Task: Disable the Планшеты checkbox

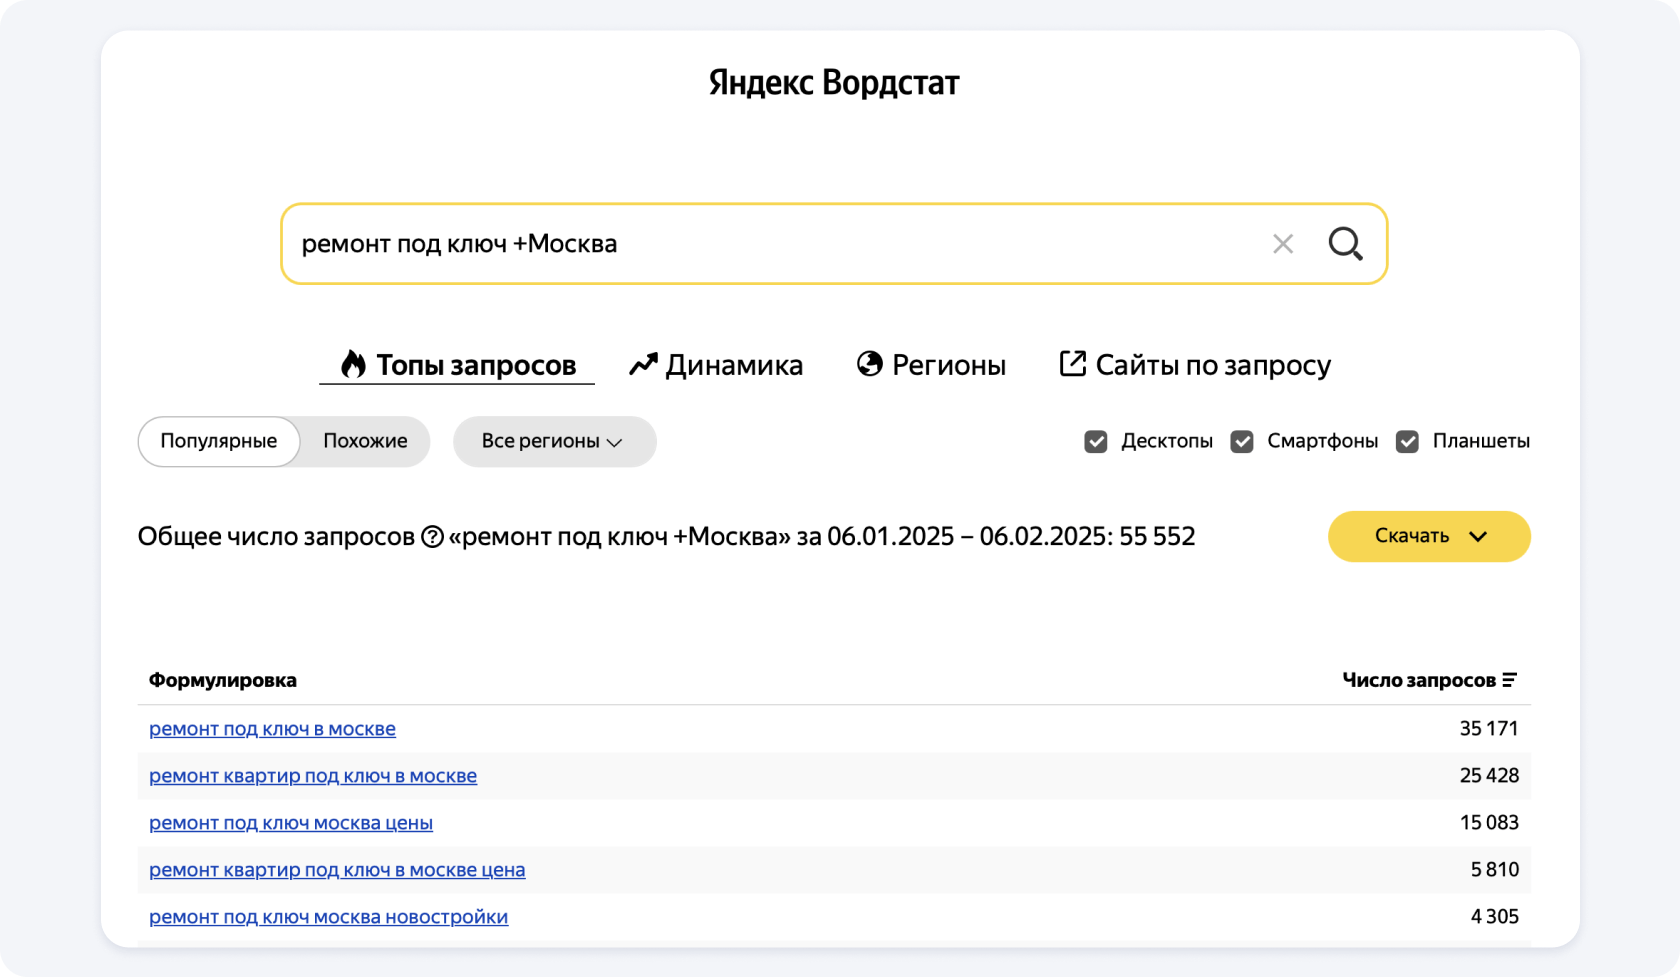Action: tap(1407, 442)
